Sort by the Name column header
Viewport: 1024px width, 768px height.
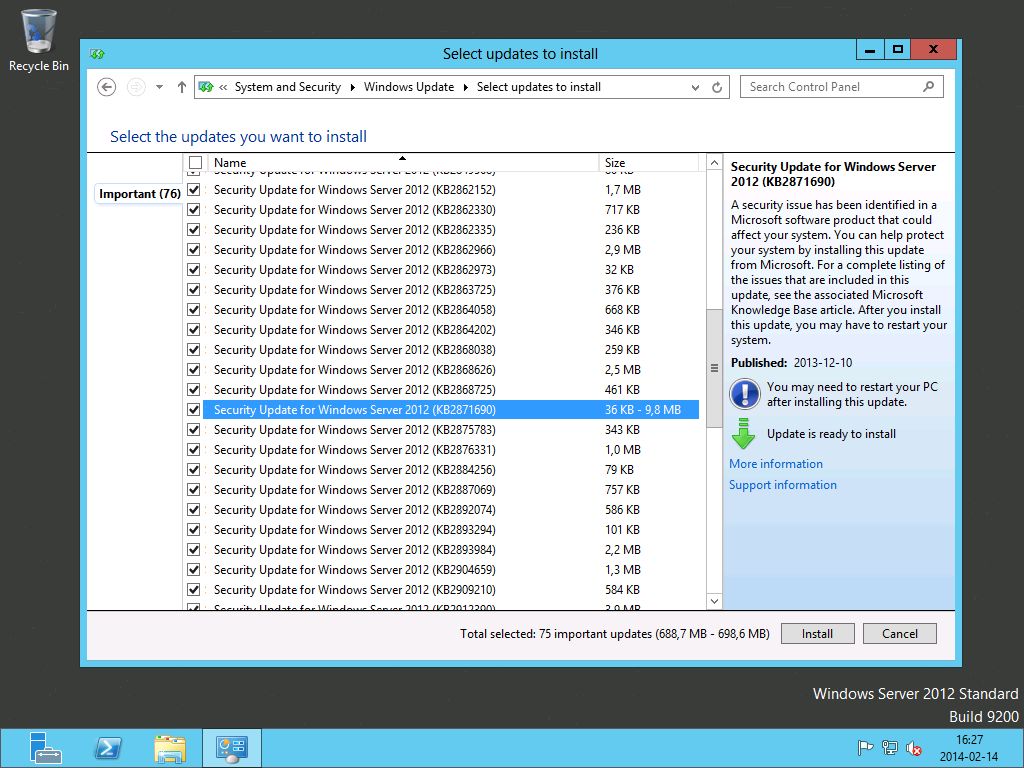tap(402, 163)
